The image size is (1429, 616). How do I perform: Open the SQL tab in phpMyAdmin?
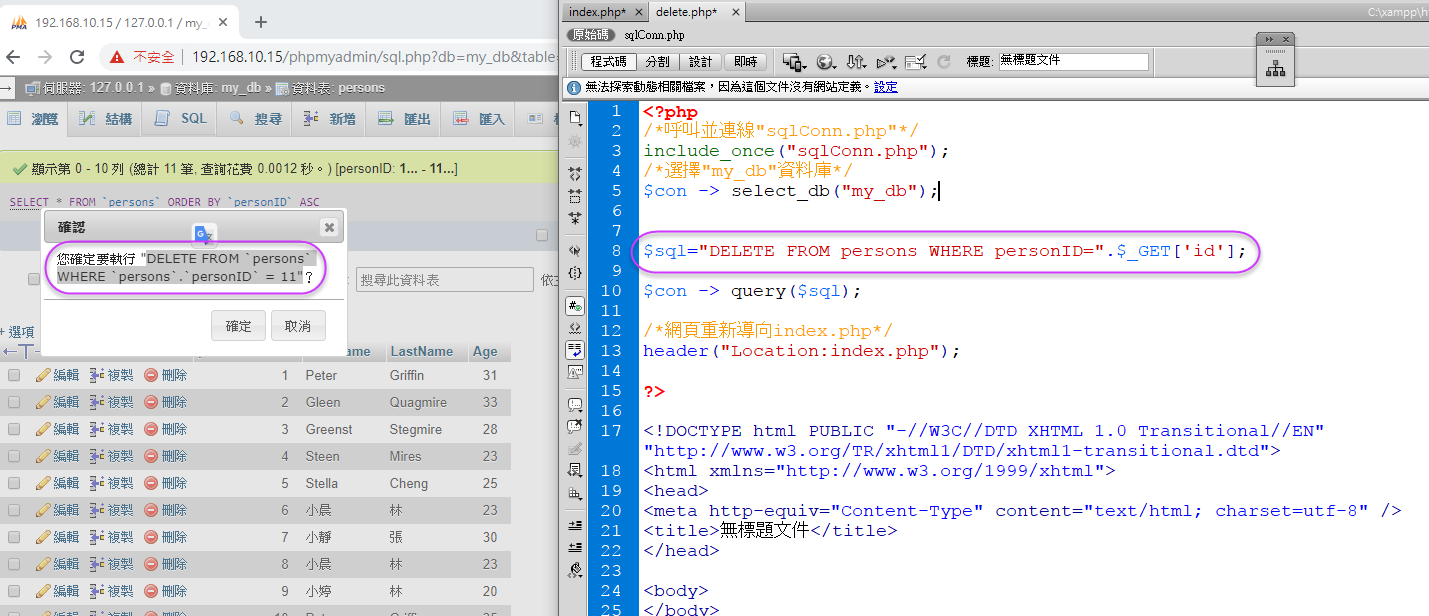[181, 119]
